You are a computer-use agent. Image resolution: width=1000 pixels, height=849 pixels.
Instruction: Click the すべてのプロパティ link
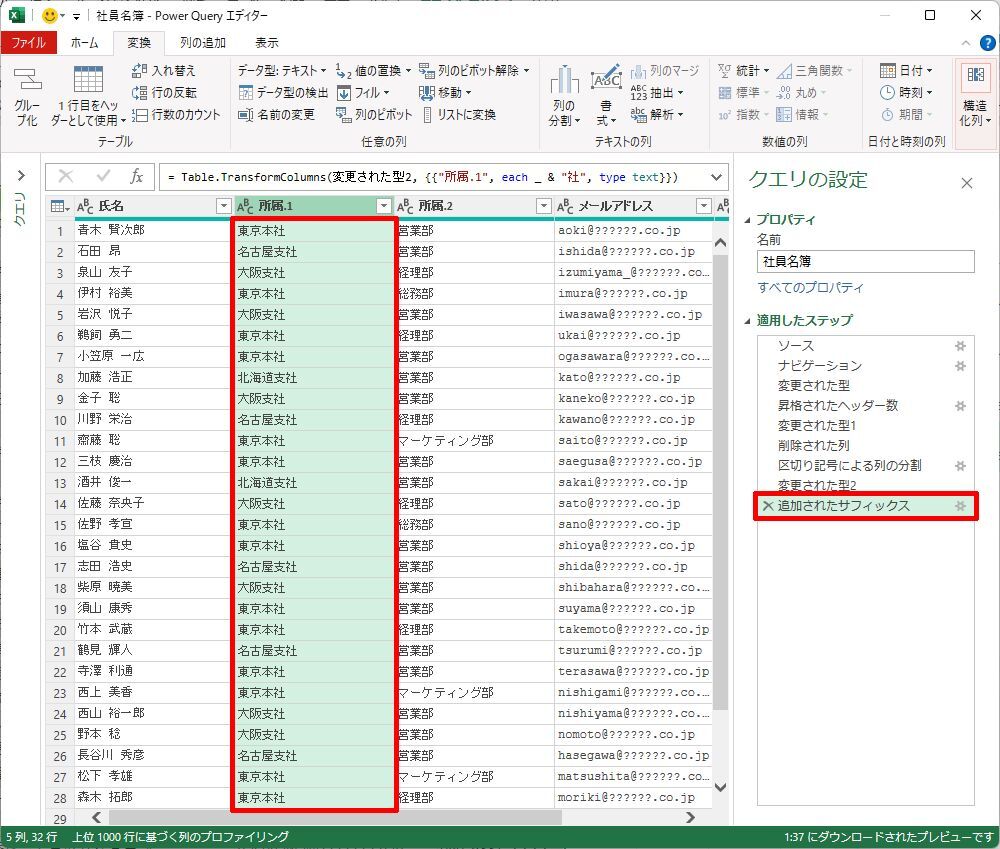[x=810, y=288]
